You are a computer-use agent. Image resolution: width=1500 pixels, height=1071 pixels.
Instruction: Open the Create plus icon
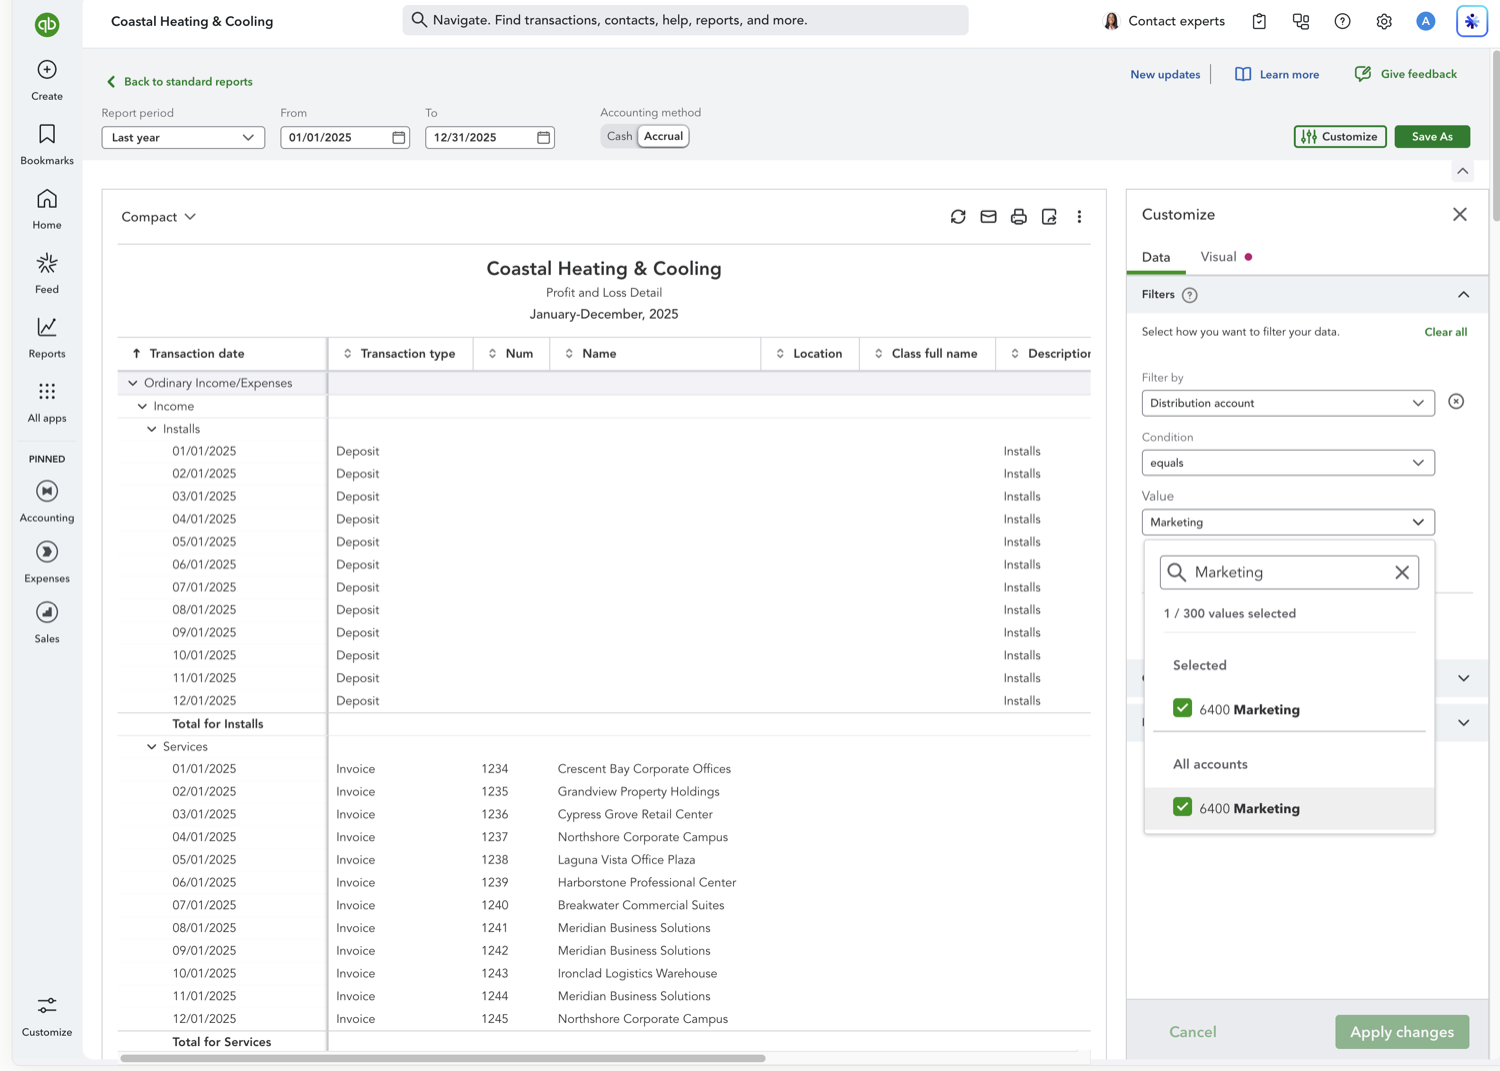click(x=47, y=69)
